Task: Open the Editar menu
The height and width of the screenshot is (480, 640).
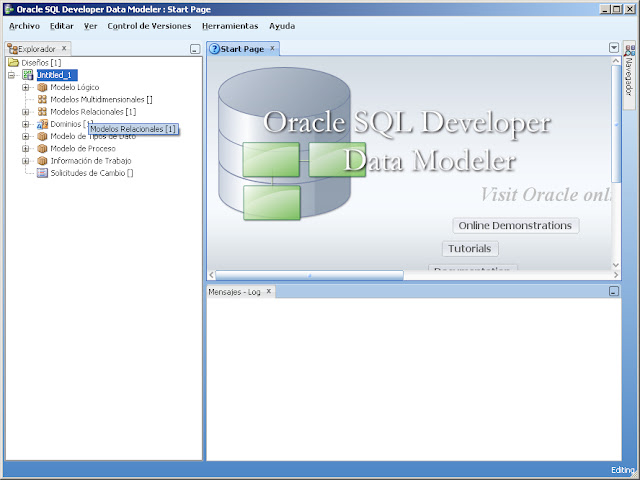Action: [62, 26]
